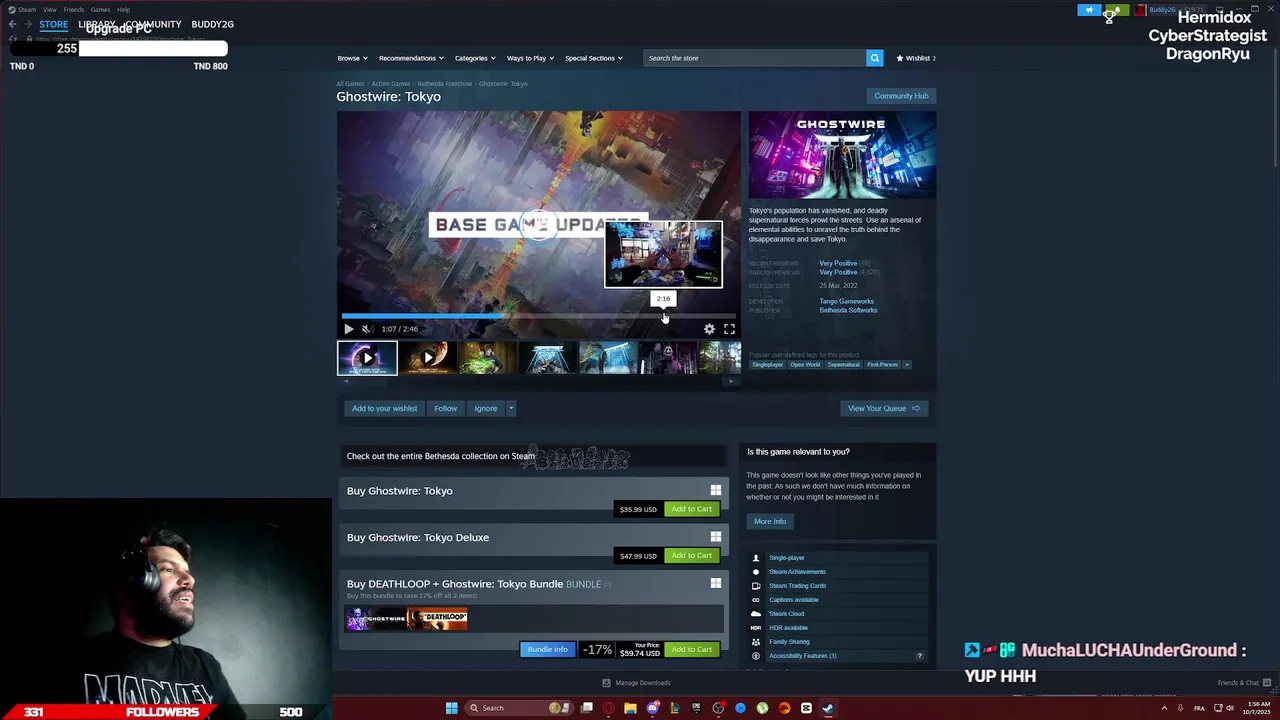Screen dimensions: 1280x720
Task: Open the Help menu
Action: tap(123, 9)
